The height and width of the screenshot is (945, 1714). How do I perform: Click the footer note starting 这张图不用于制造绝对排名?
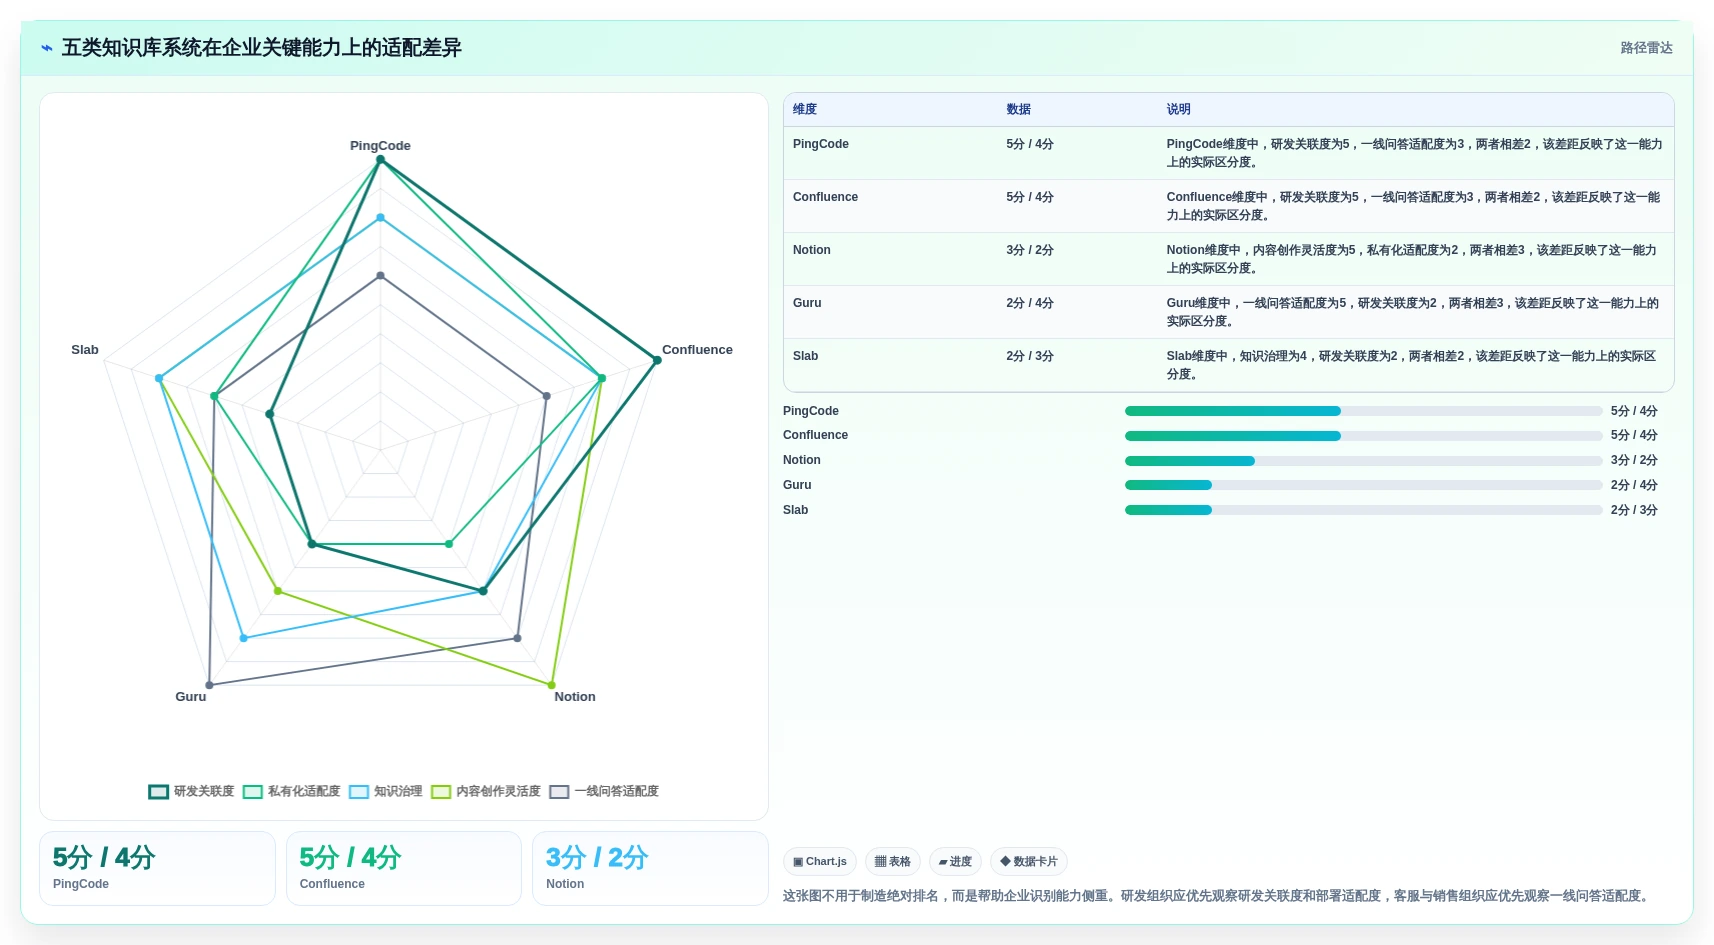click(1217, 896)
